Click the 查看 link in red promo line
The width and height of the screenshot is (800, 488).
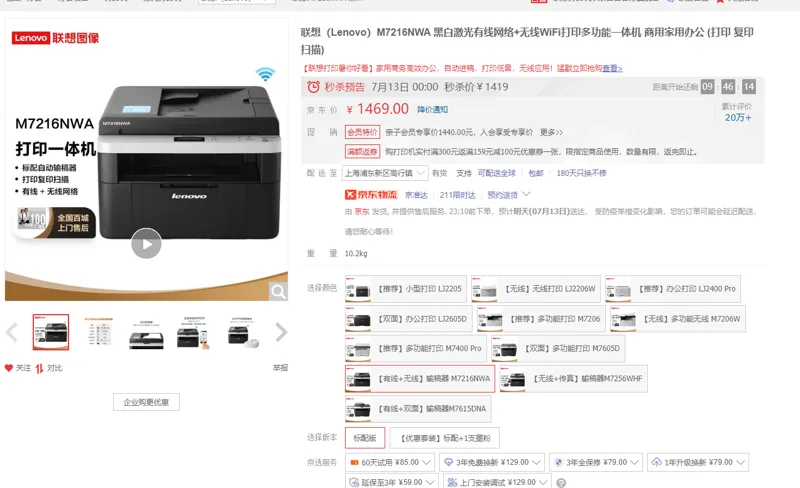click(612, 68)
